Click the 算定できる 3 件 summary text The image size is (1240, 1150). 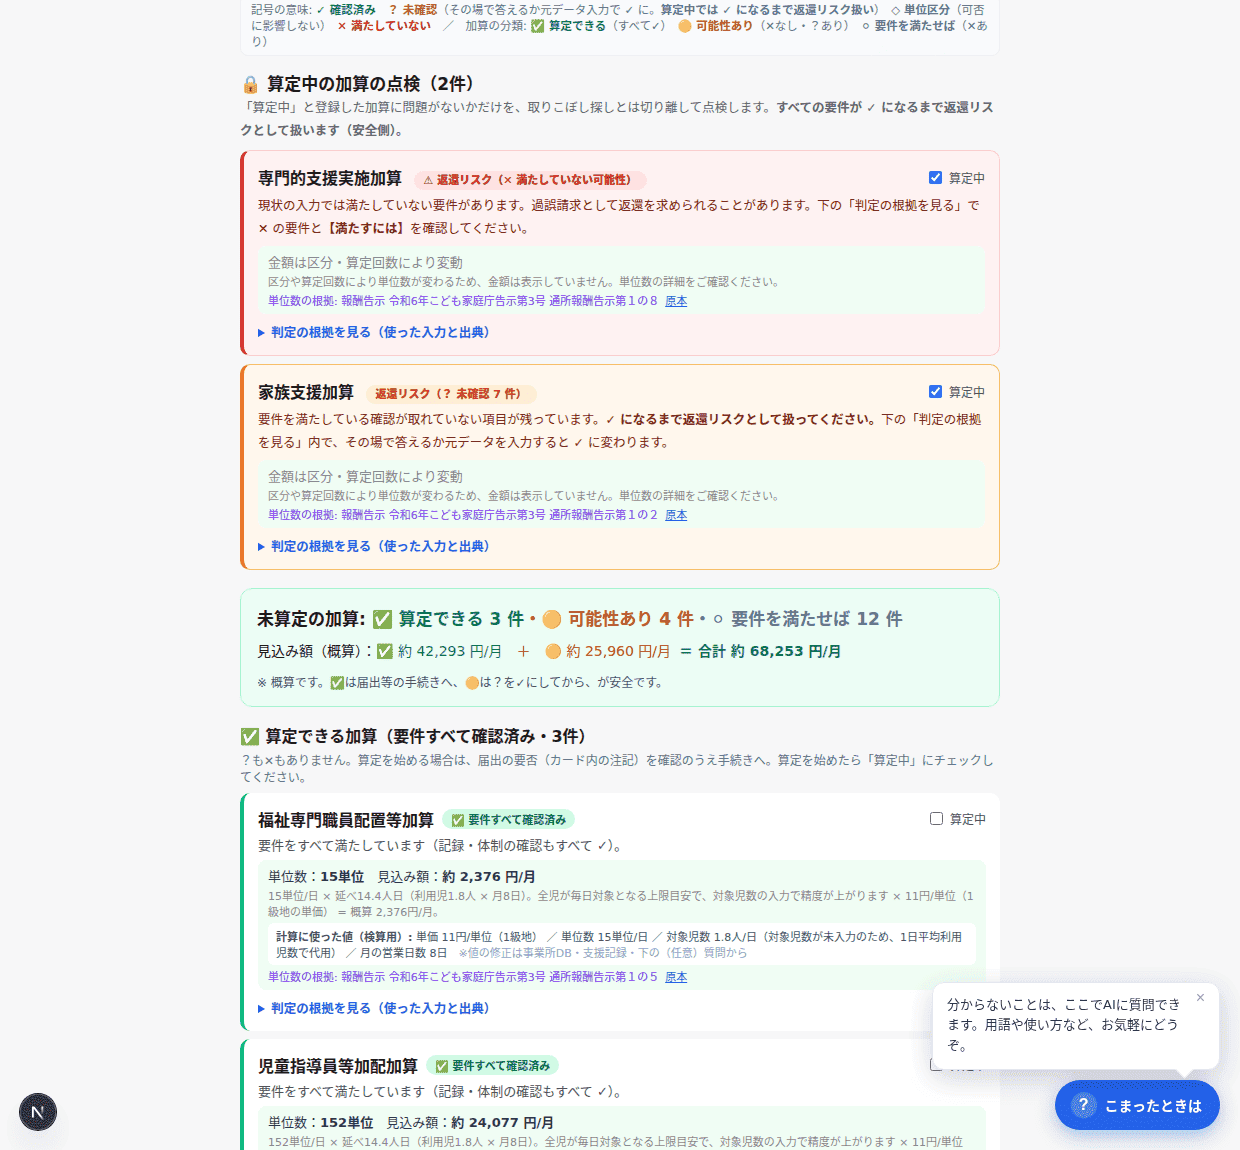tap(449, 619)
